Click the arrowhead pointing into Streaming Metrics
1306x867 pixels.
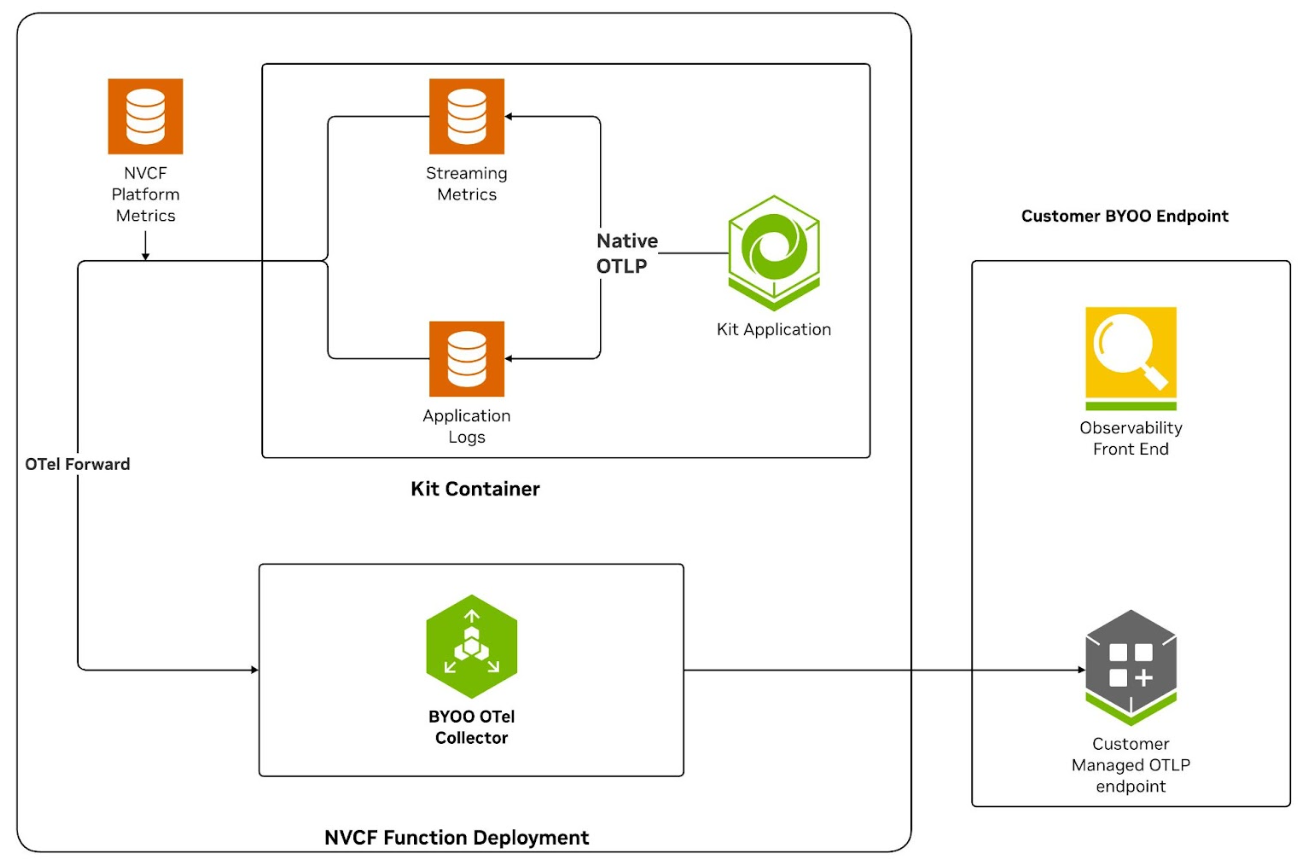click(511, 117)
